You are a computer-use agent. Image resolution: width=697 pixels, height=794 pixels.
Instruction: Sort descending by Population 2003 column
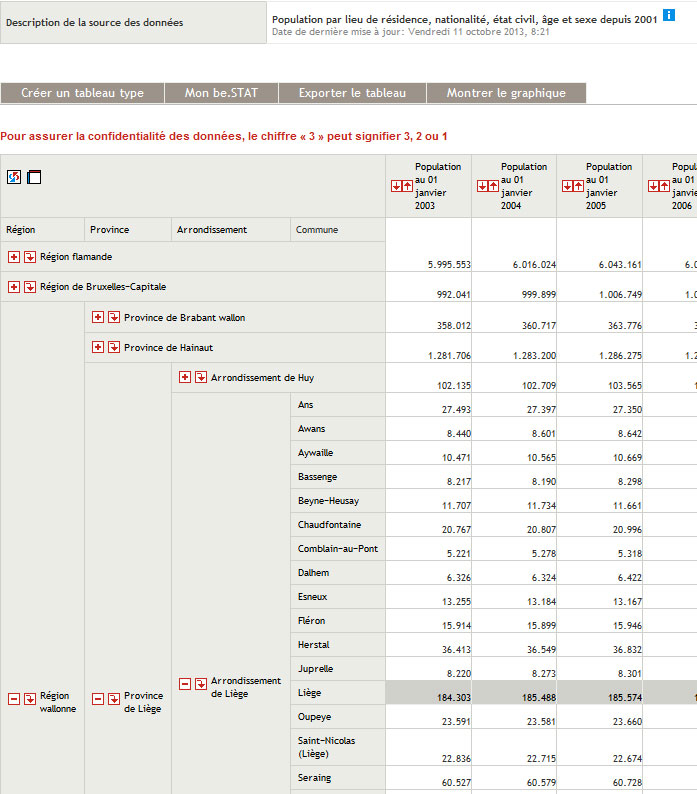(396, 186)
